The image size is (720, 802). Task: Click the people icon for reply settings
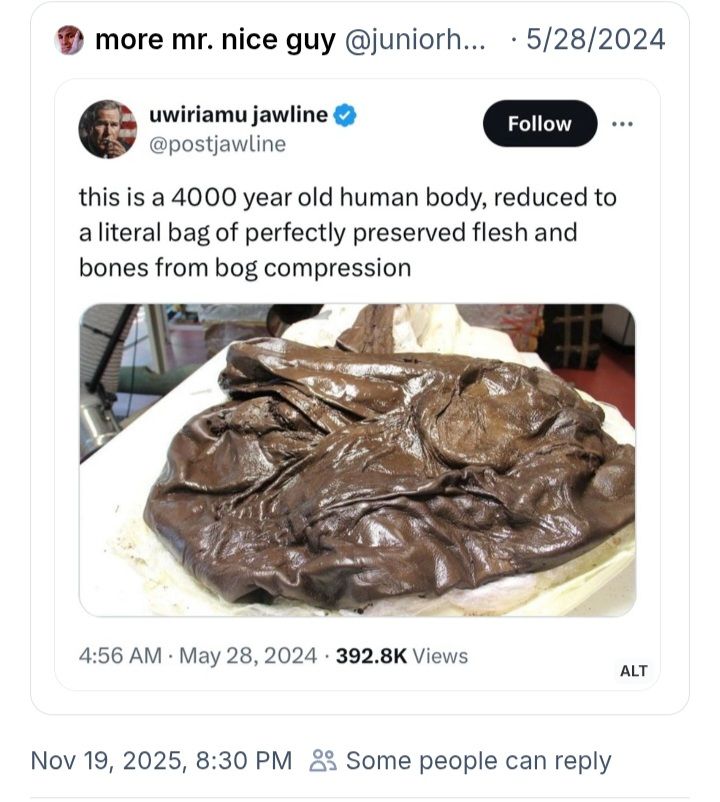(323, 761)
